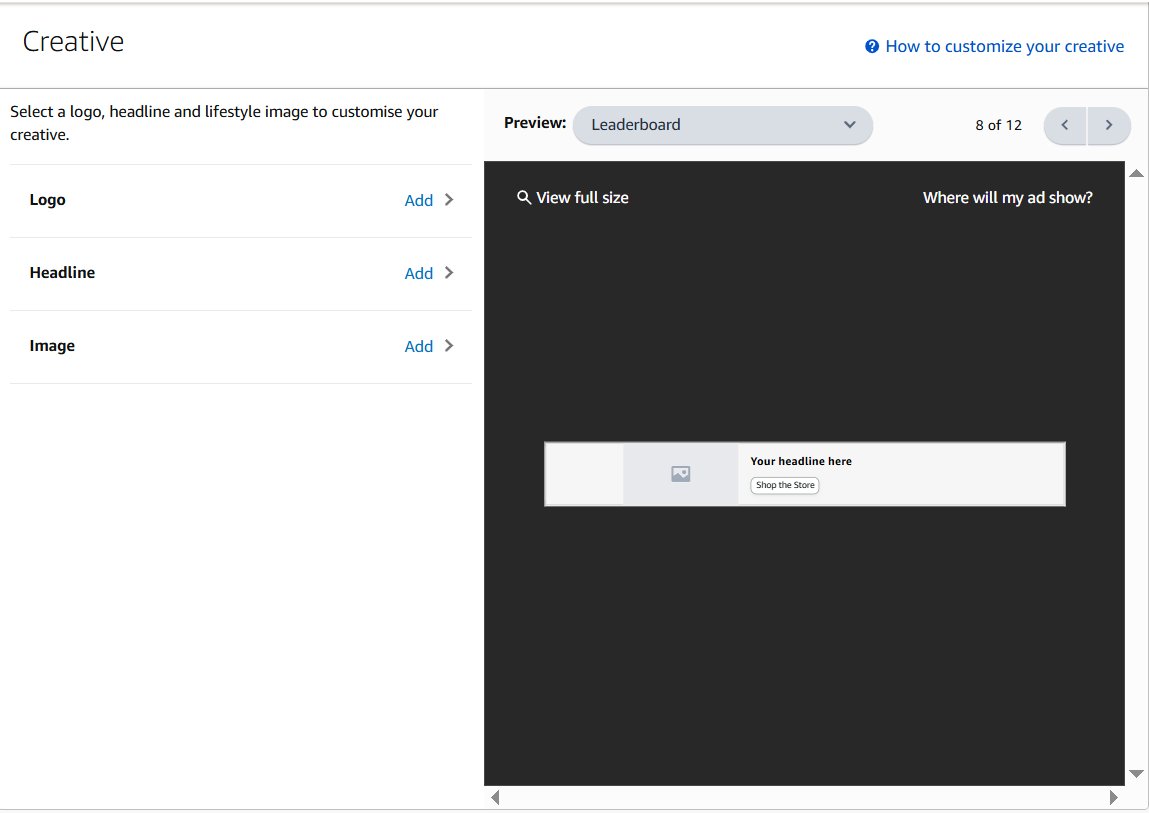The height and width of the screenshot is (813, 1149).
Task: Open the Leaderboard preview dropdown
Action: 722,125
